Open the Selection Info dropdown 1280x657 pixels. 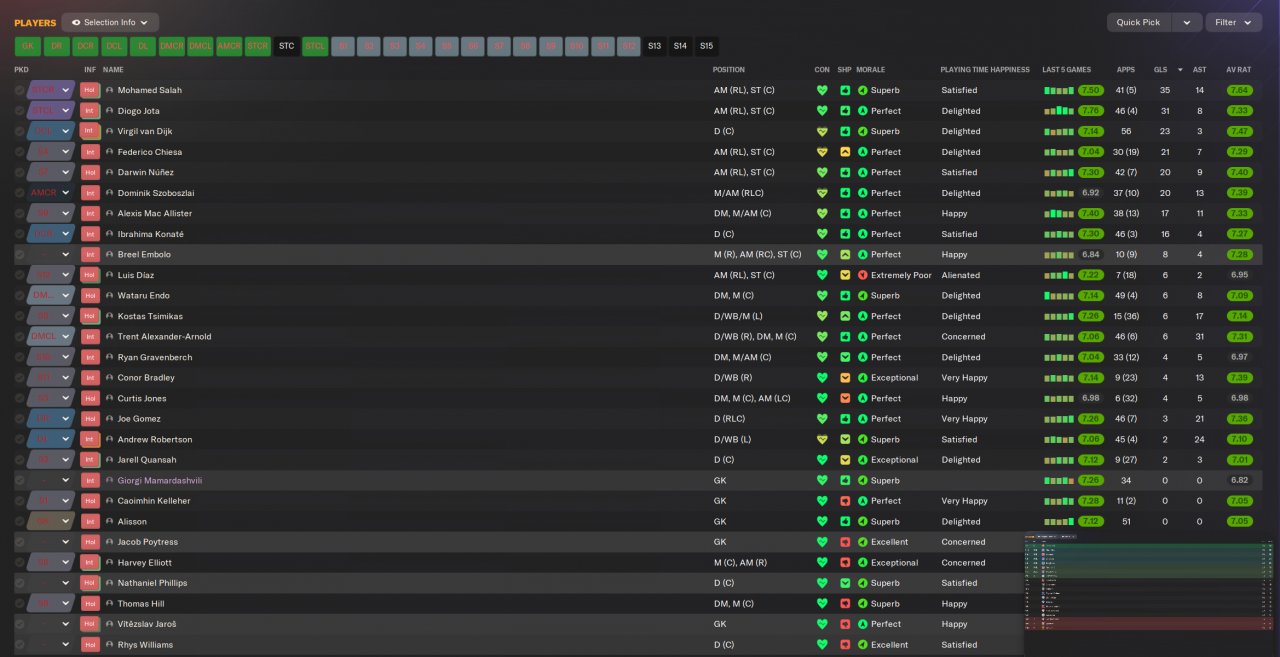pyautogui.click(x=110, y=22)
